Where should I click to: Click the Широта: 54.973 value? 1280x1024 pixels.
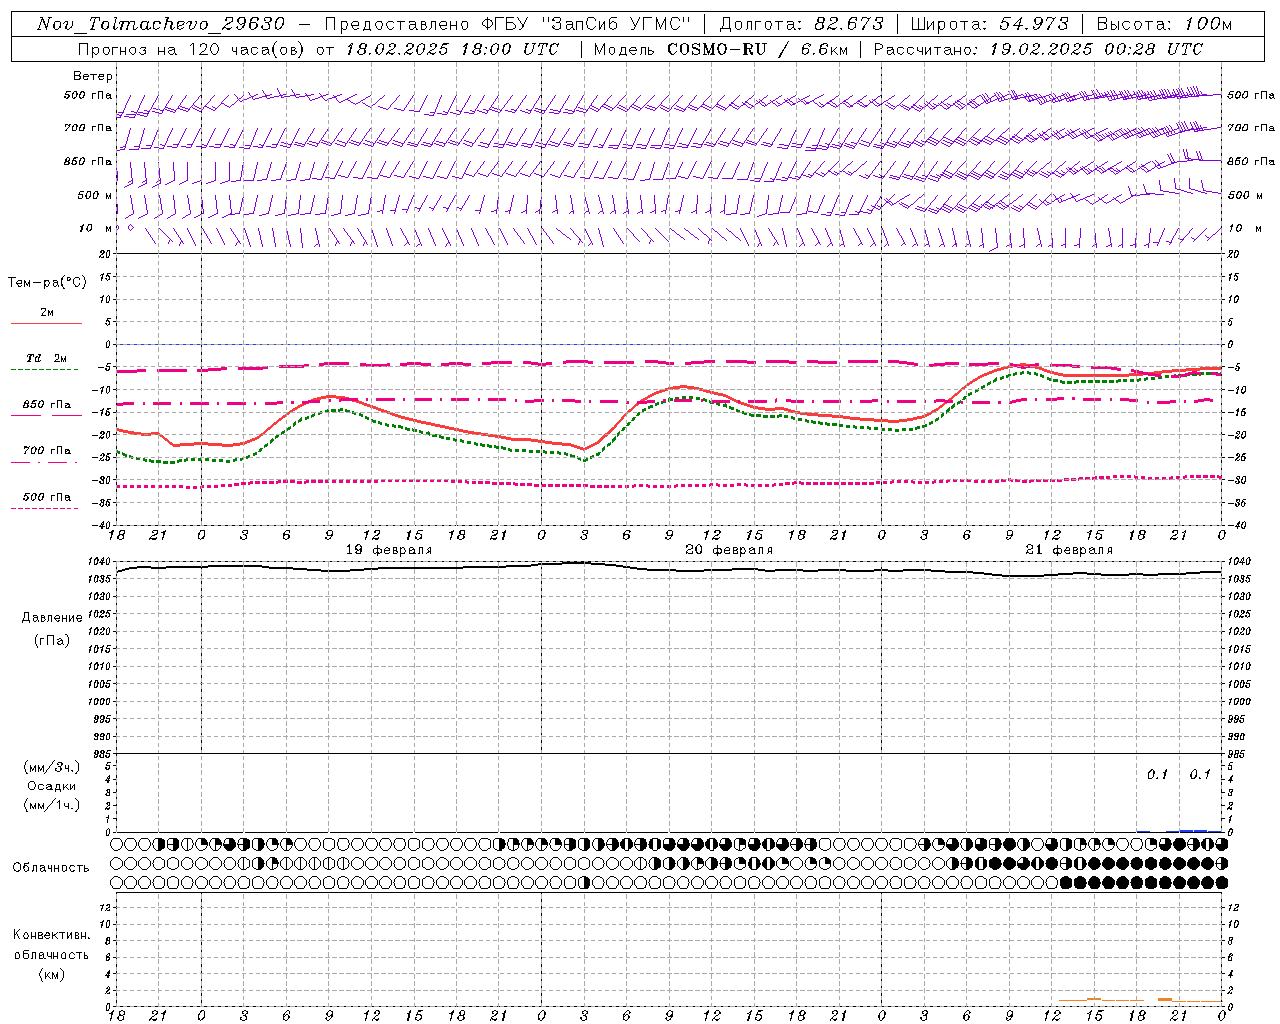pos(988,23)
